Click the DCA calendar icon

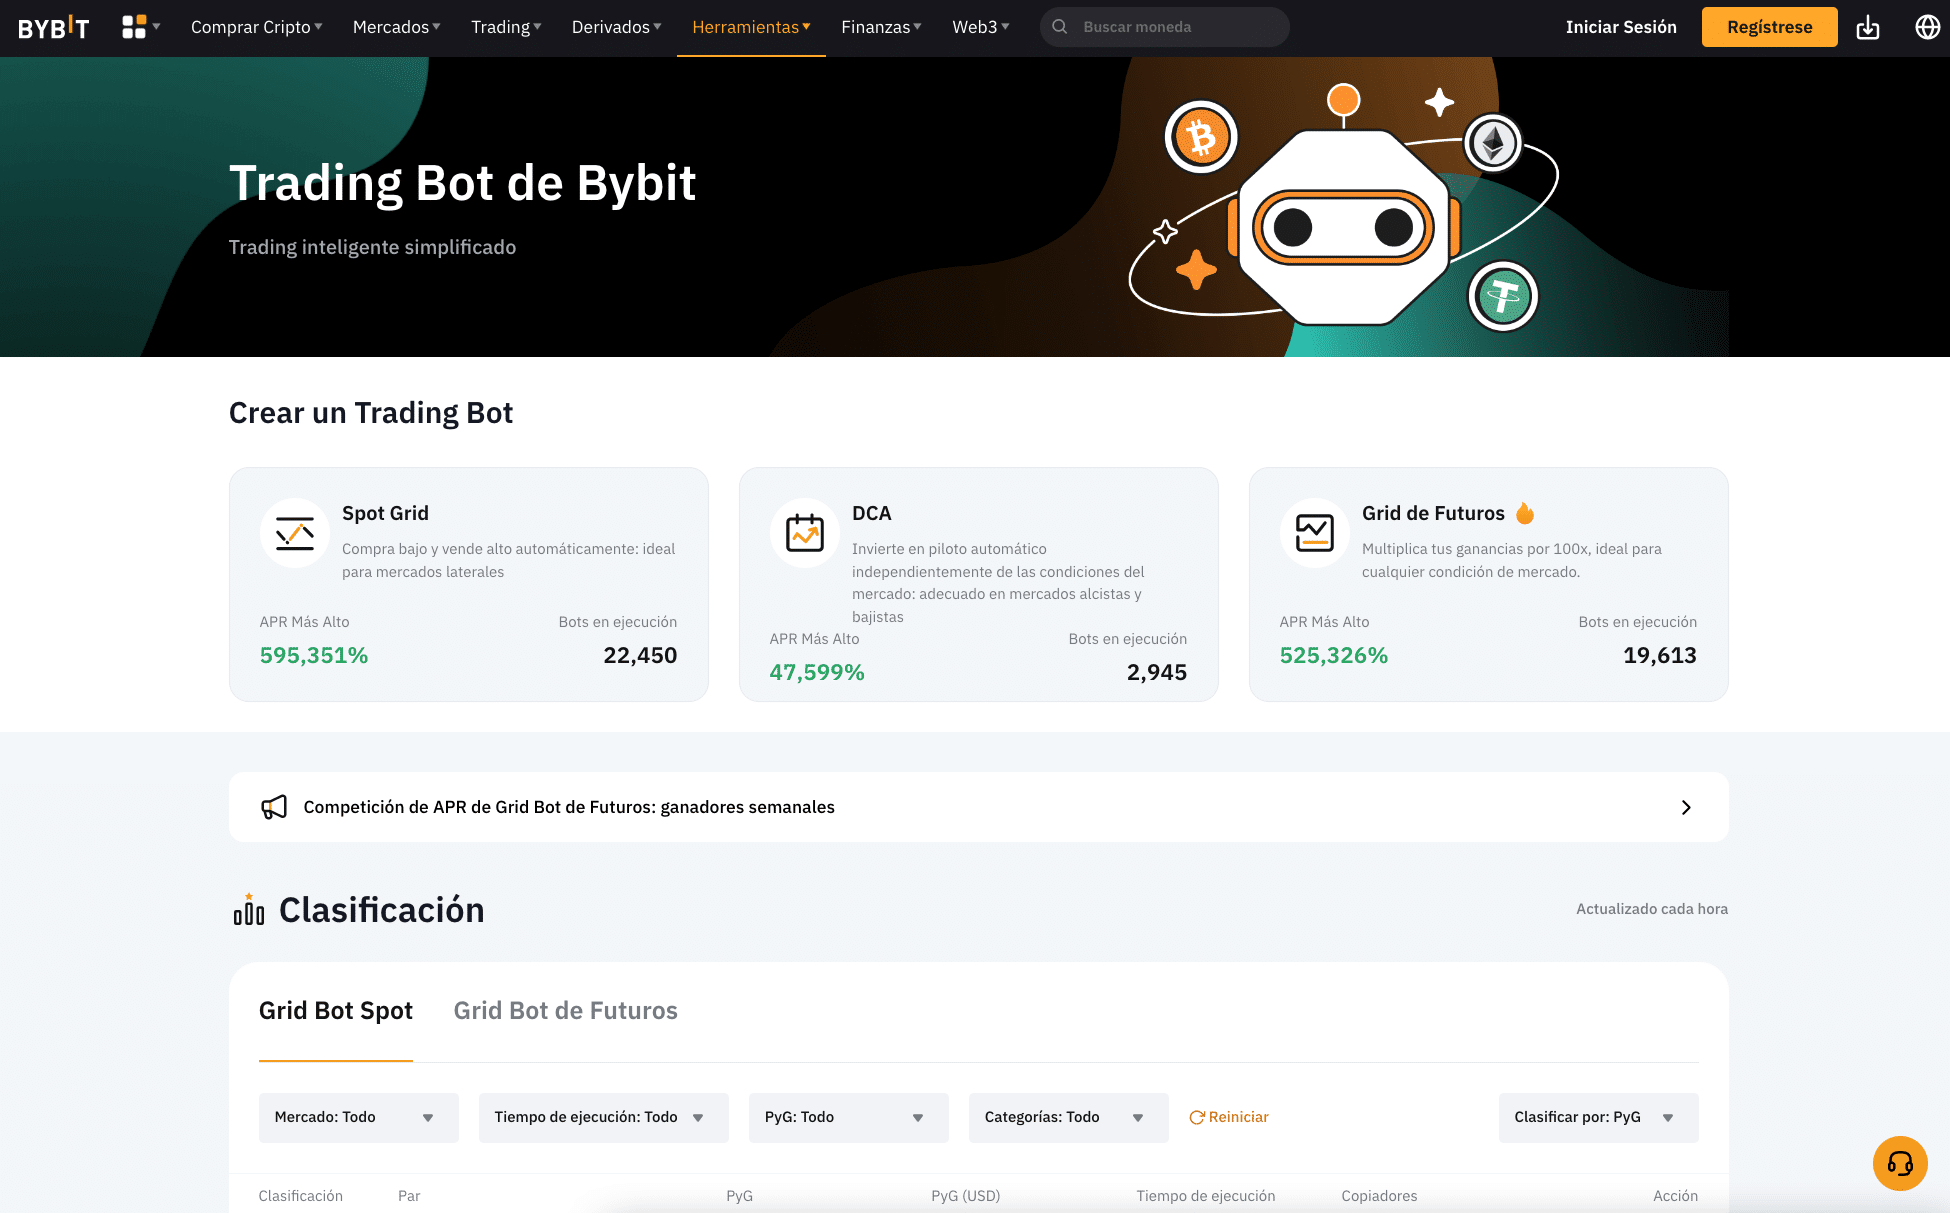click(x=804, y=533)
